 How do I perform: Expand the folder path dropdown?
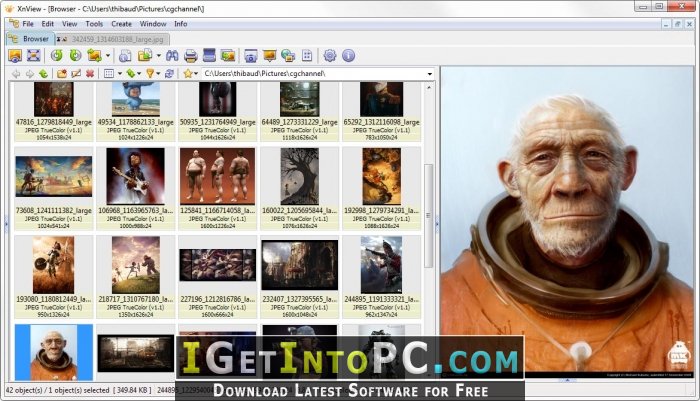tap(429, 74)
